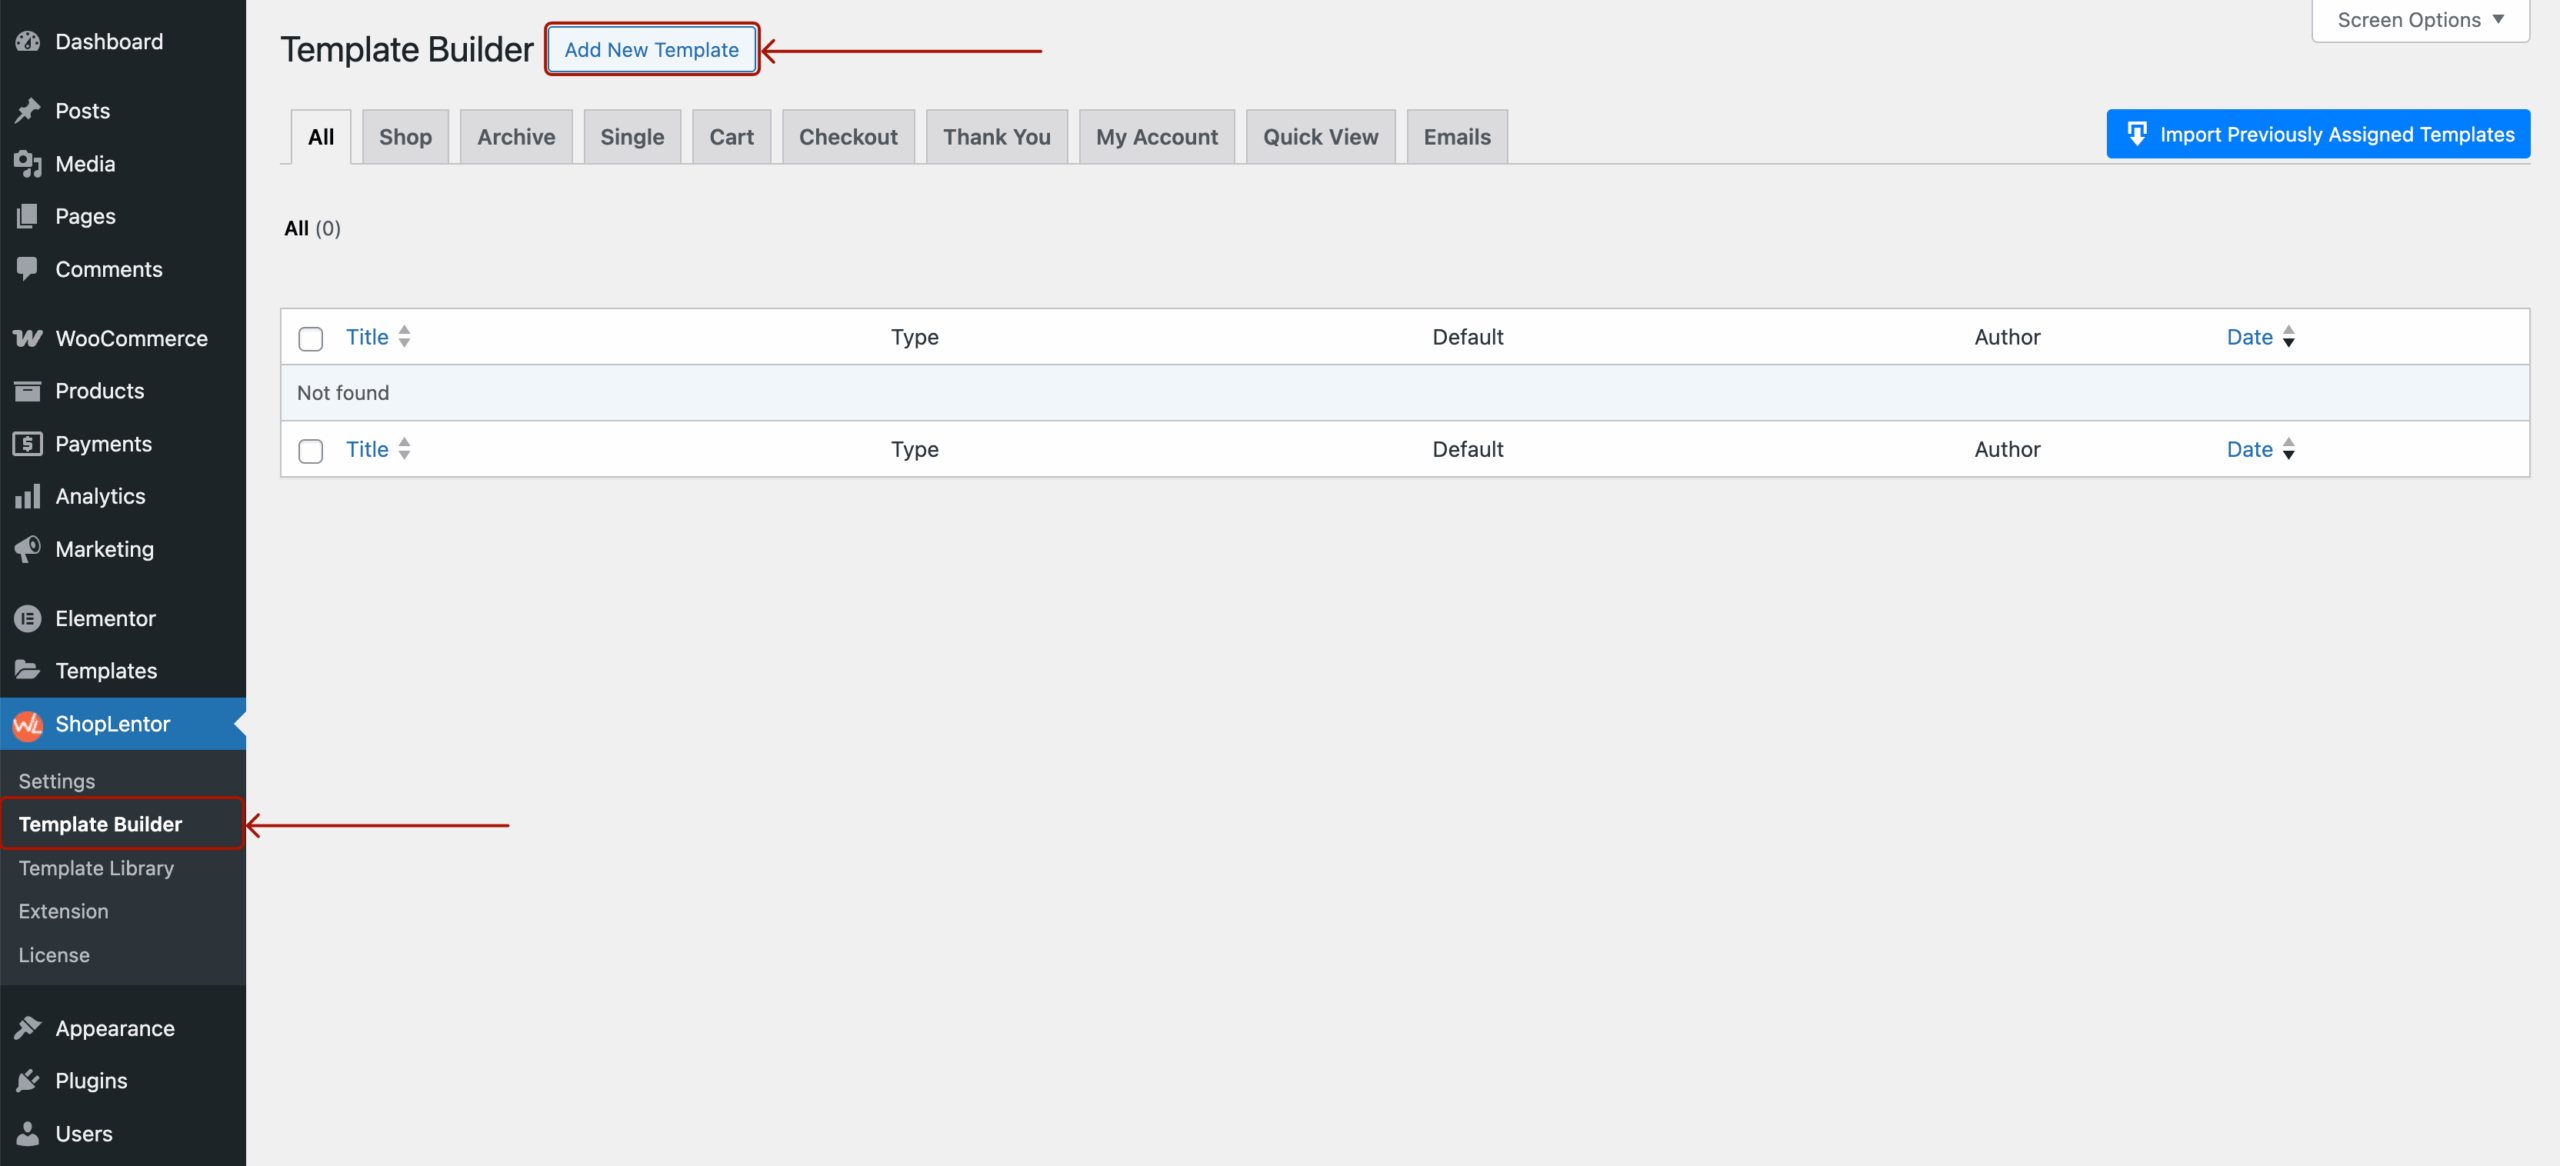Click the Products icon in sidebar

pos(28,390)
